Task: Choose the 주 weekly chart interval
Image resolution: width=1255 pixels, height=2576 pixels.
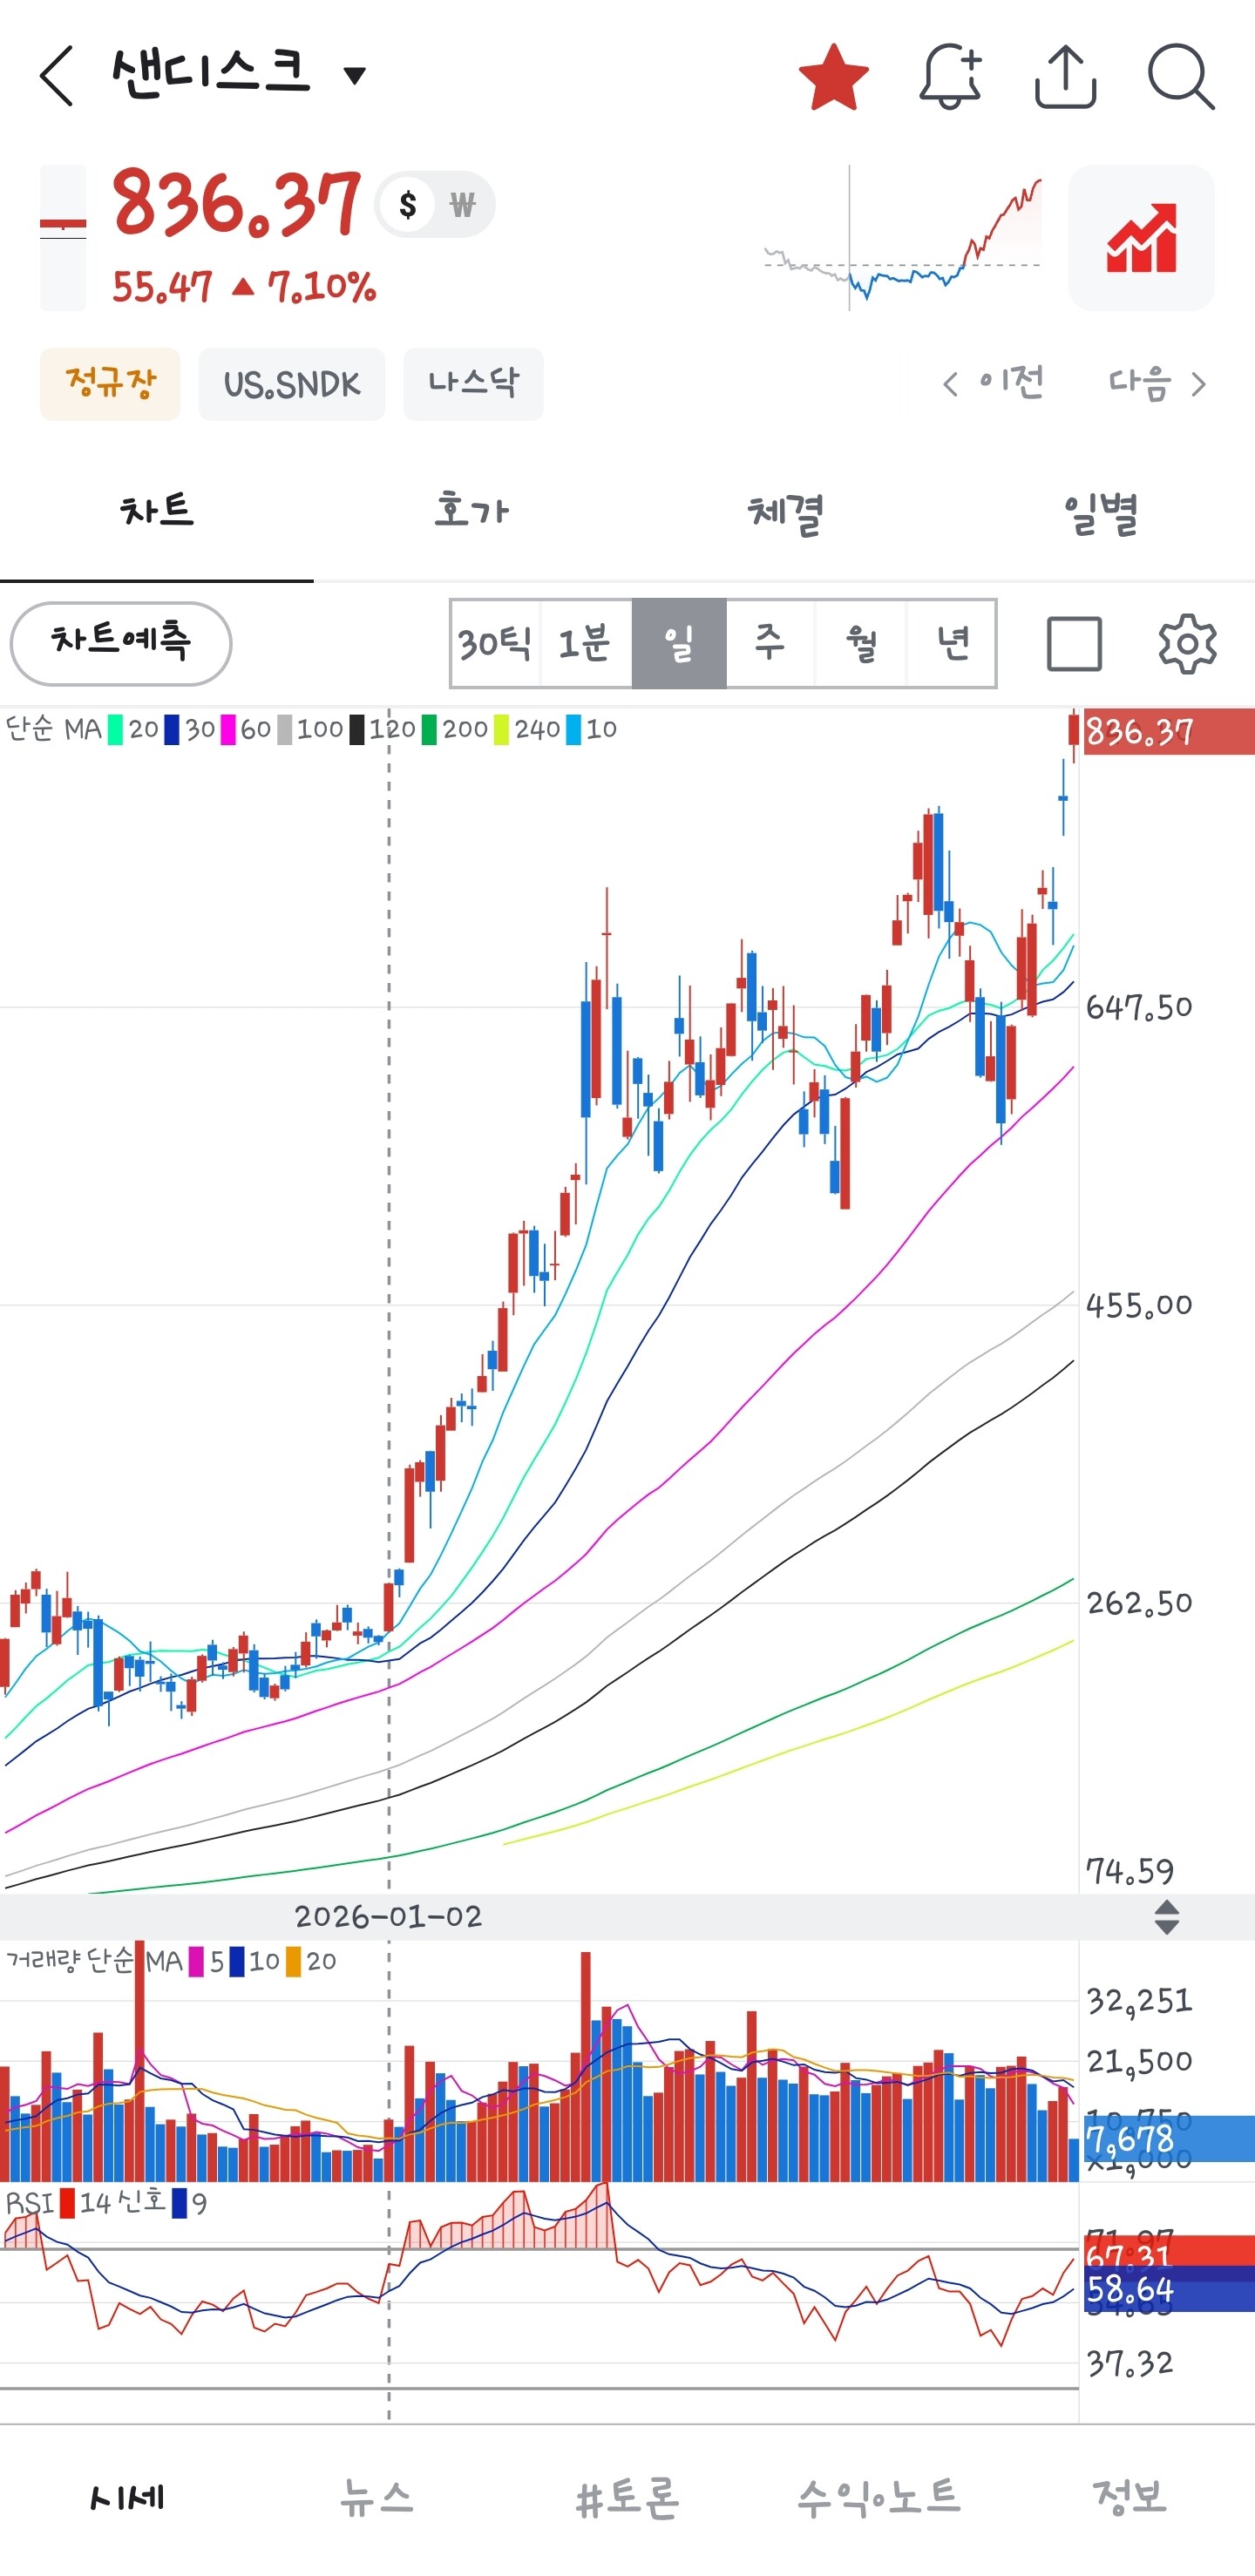Action: click(x=770, y=643)
